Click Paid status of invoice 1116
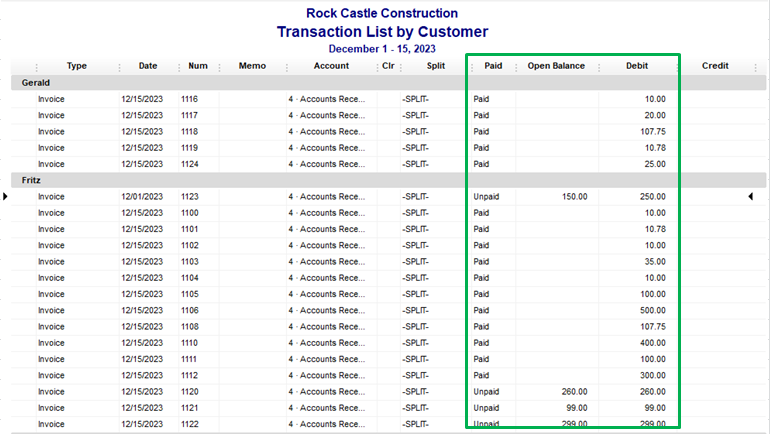The height and width of the screenshot is (434, 770). [x=481, y=99]
